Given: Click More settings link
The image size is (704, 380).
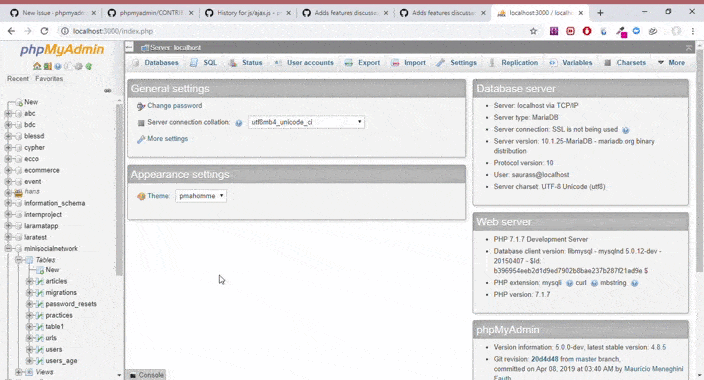Looking at the screenshot, I should click(167, 139).
